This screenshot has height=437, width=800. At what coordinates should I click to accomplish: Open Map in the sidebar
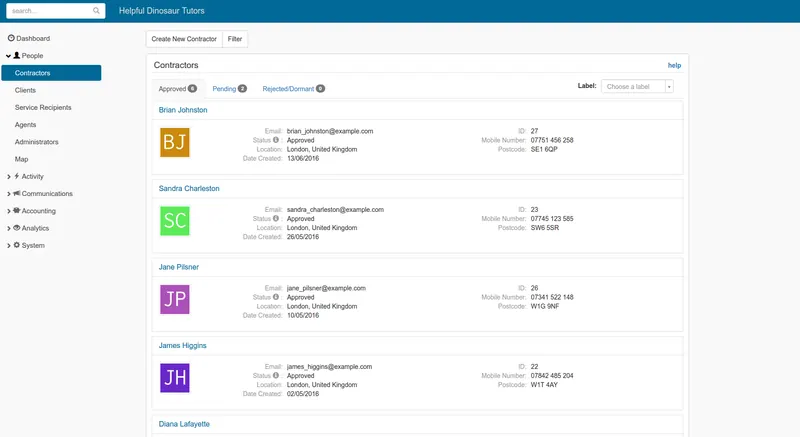pyautogui.click(x=21, y=159)
